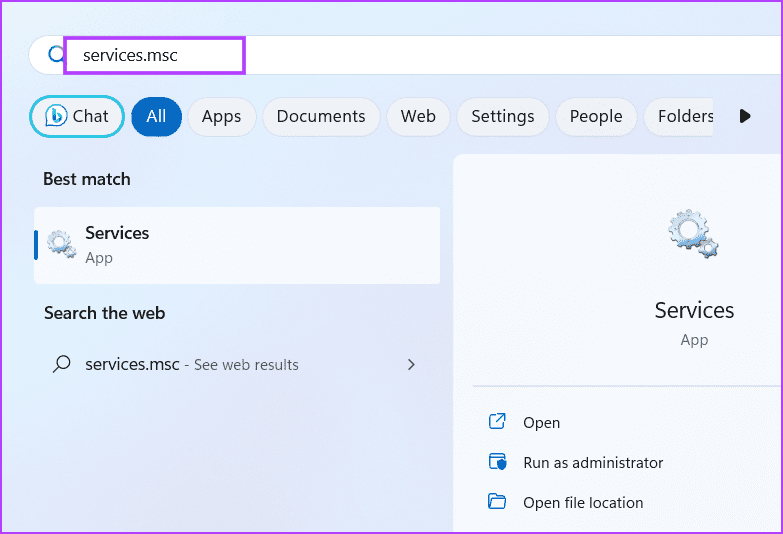
Task: Switch to the Folders filter tab
Action: [679, 116]
